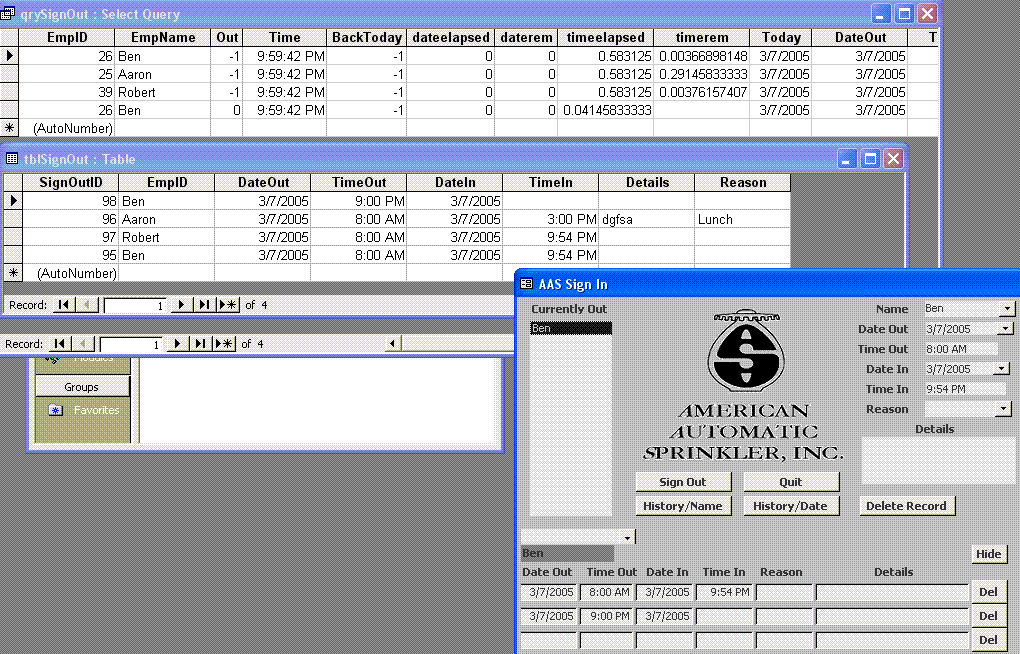Select the daterem column header

click(526, 37)
